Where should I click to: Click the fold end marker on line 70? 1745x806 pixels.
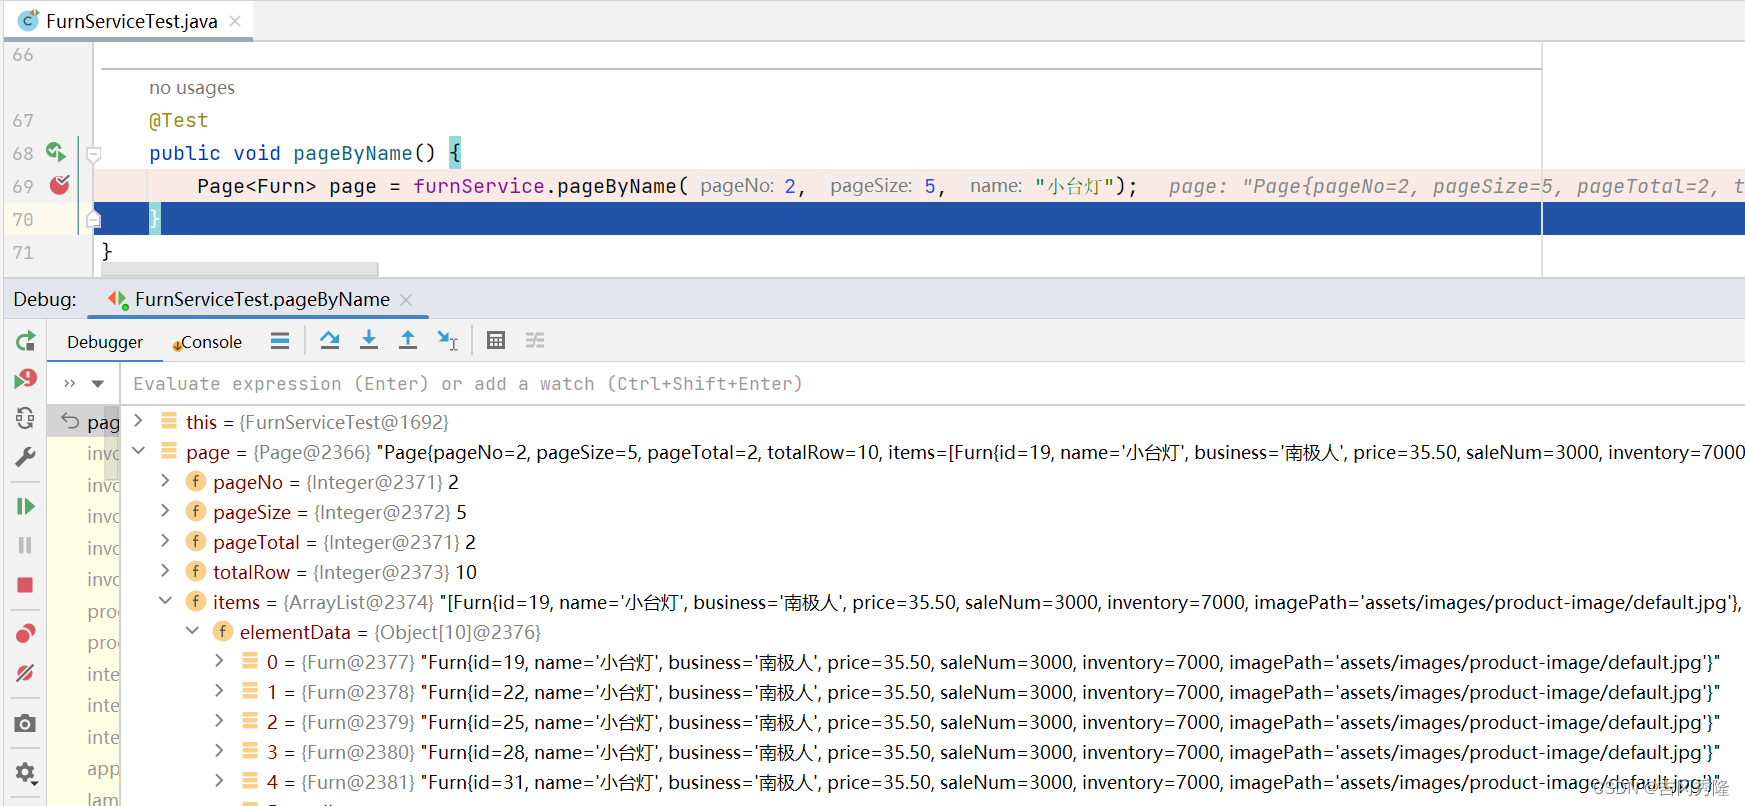(94, 219)
